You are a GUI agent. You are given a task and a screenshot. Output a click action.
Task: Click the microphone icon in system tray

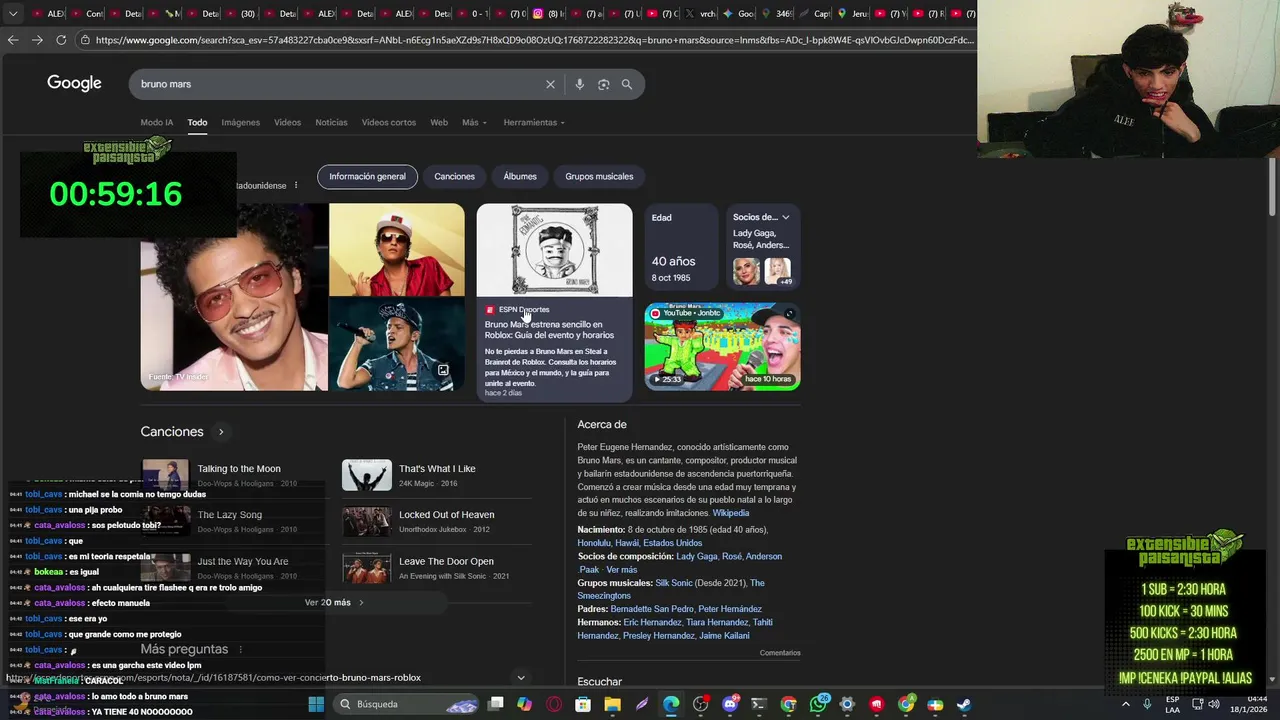(1147, 704)
